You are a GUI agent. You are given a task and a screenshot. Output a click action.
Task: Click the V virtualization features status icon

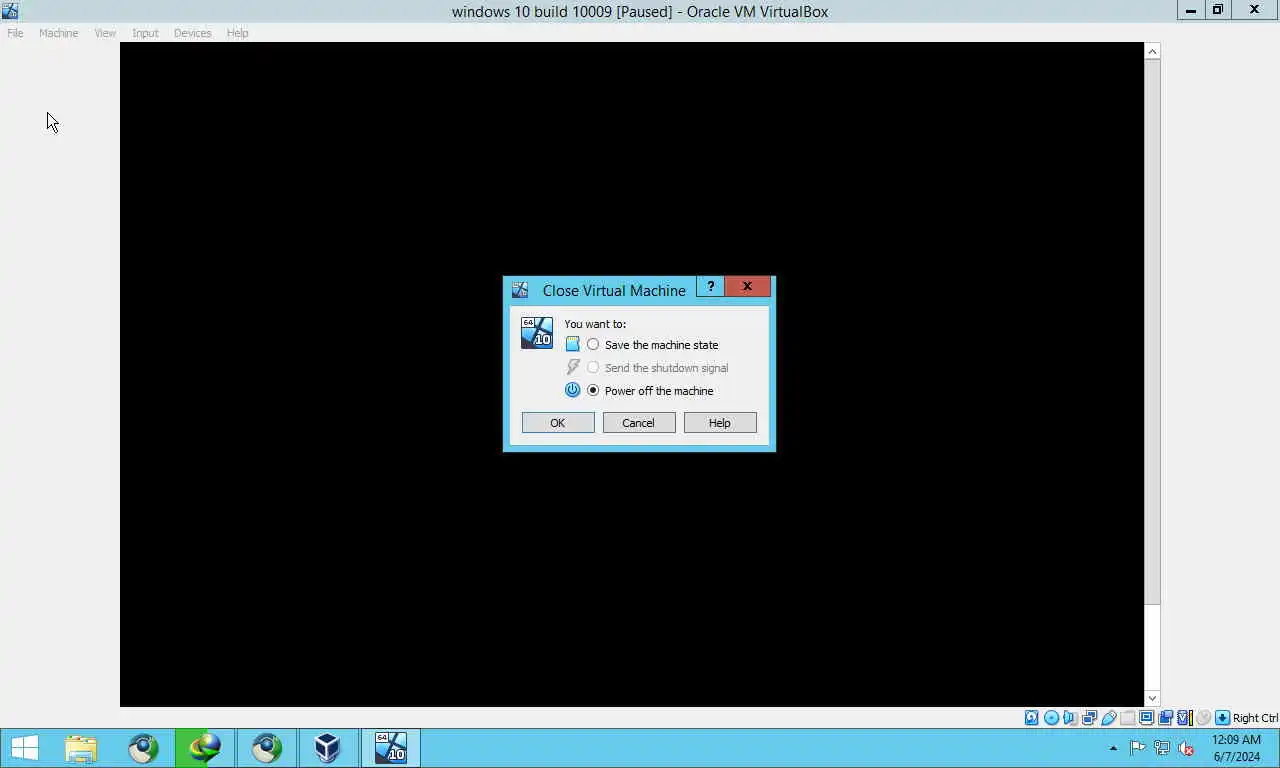tap(1184, 718)
